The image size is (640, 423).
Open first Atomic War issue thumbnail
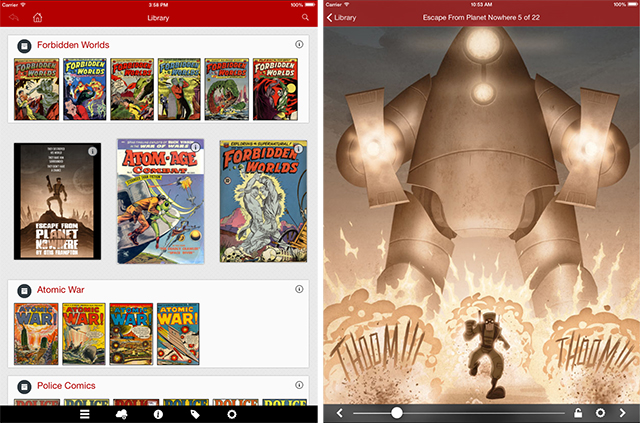36,334
